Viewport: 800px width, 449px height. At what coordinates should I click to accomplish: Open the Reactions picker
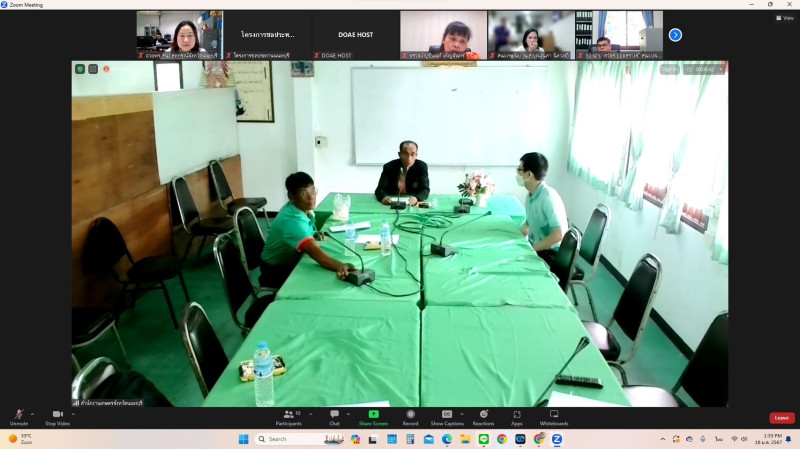click(x=483, y=415)
